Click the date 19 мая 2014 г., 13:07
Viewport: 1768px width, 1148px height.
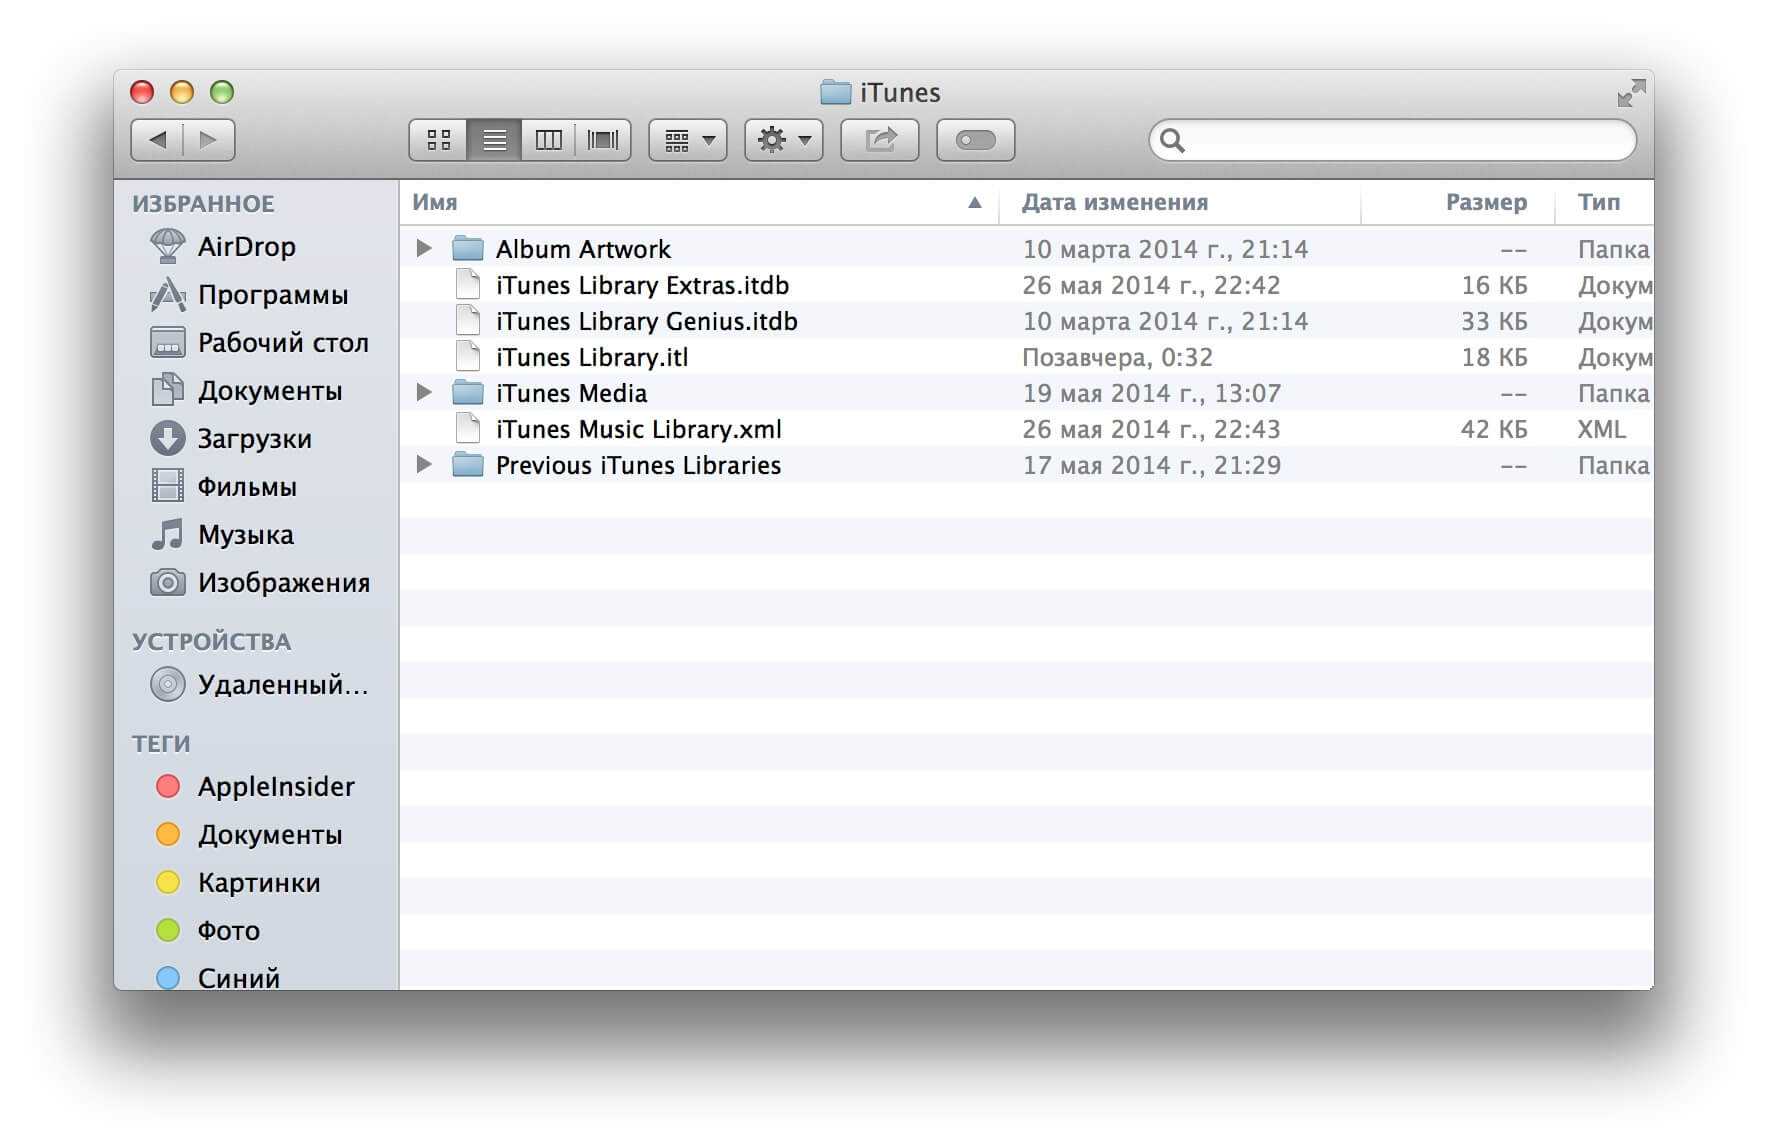[x=1151, y=393]
